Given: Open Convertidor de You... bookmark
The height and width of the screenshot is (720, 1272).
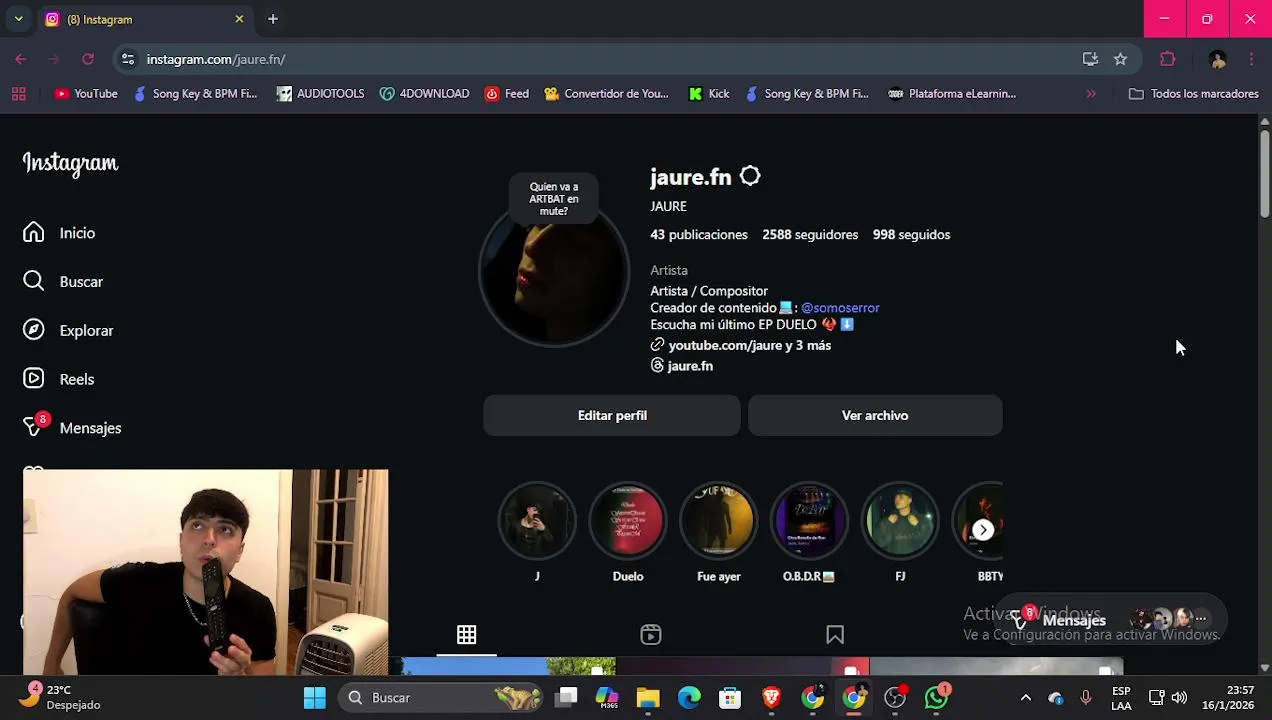Looking at the screenshot, I should [606, 94].
